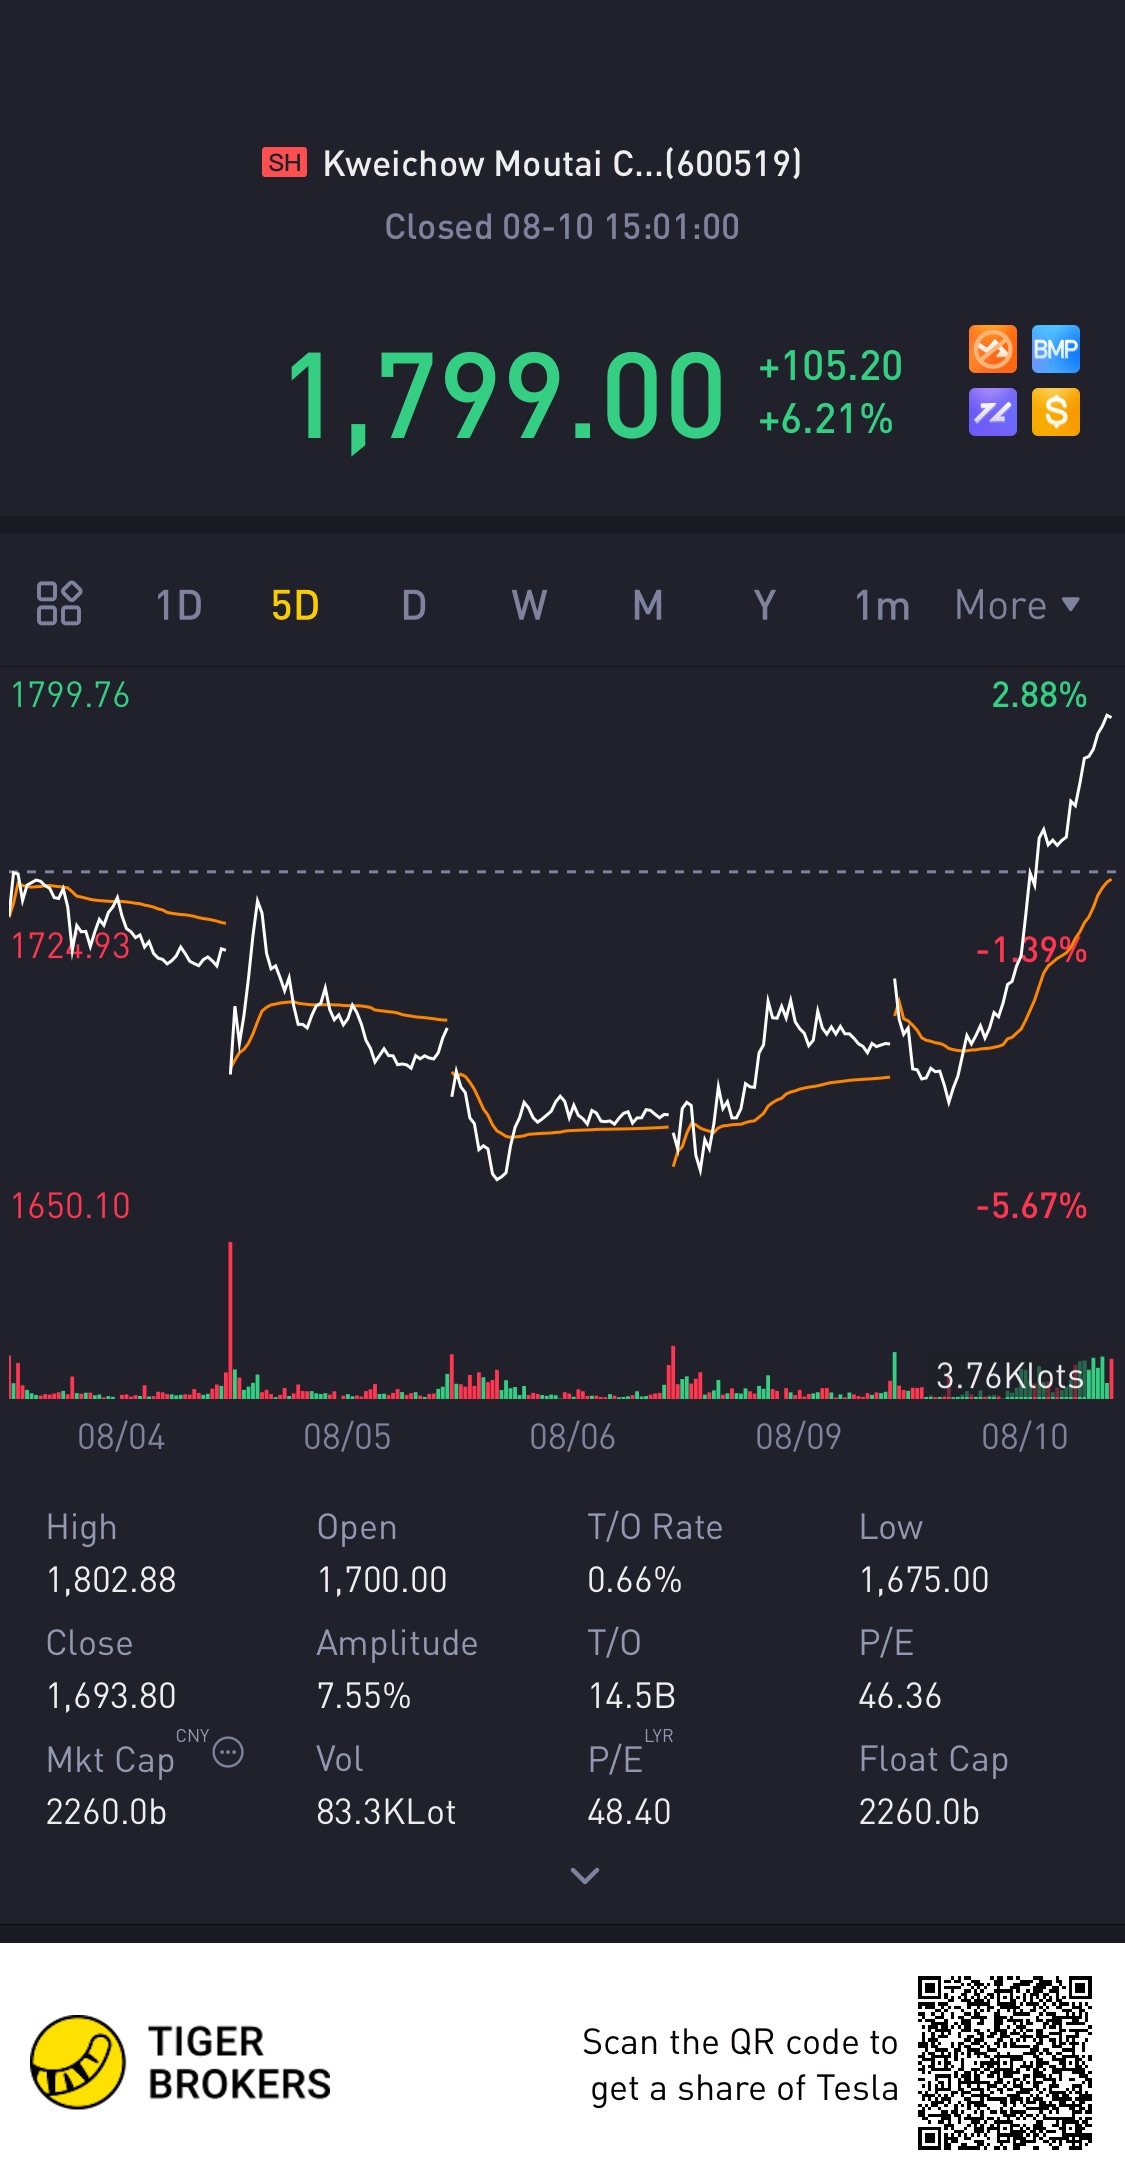This screenshot has height=2183, width=1125.
Task: Switch to the 1m interval tab
Action: 882,605
